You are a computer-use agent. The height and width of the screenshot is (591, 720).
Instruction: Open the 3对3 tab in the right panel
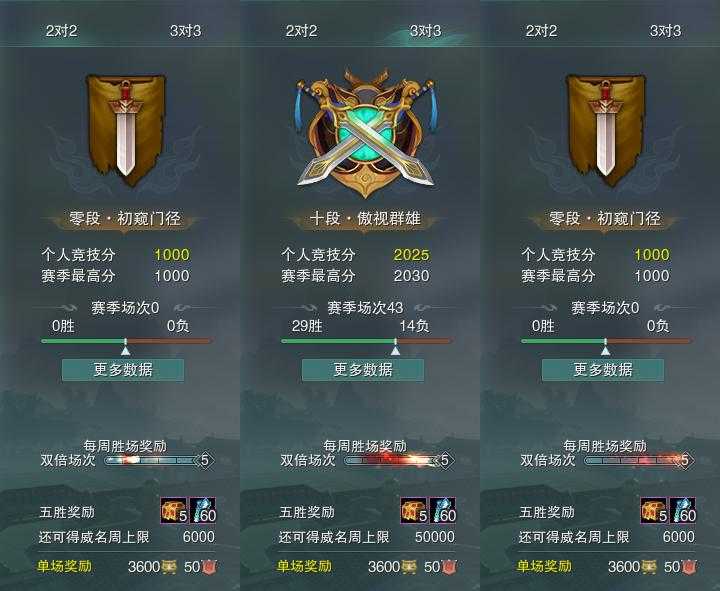coord(666,31)
